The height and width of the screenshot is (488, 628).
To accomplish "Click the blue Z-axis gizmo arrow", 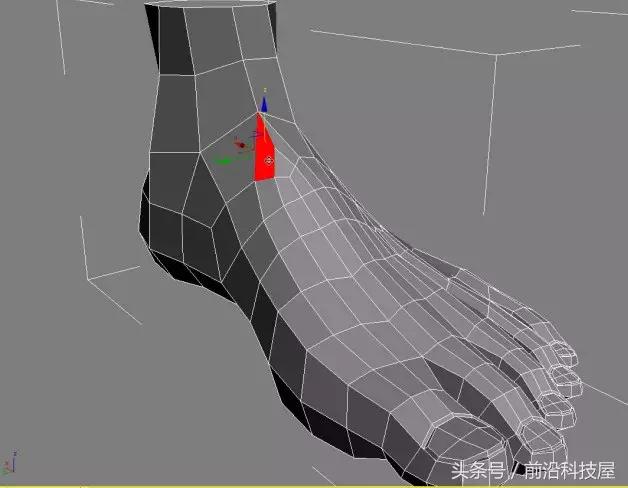I will click(x=264, y=104).
